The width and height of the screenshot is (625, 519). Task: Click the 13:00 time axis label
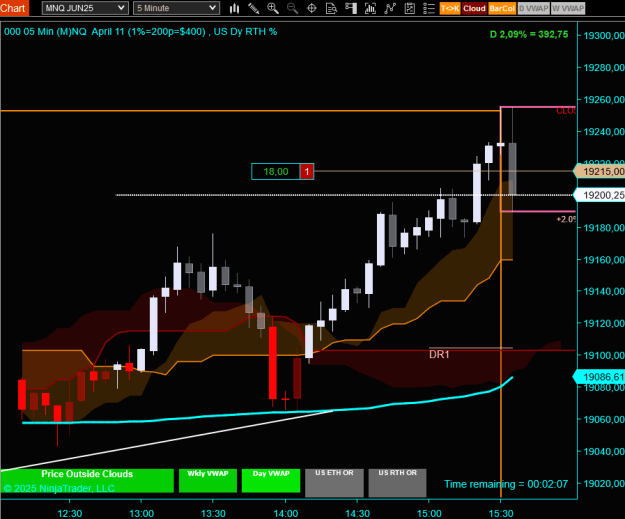[x=142, y=513]
